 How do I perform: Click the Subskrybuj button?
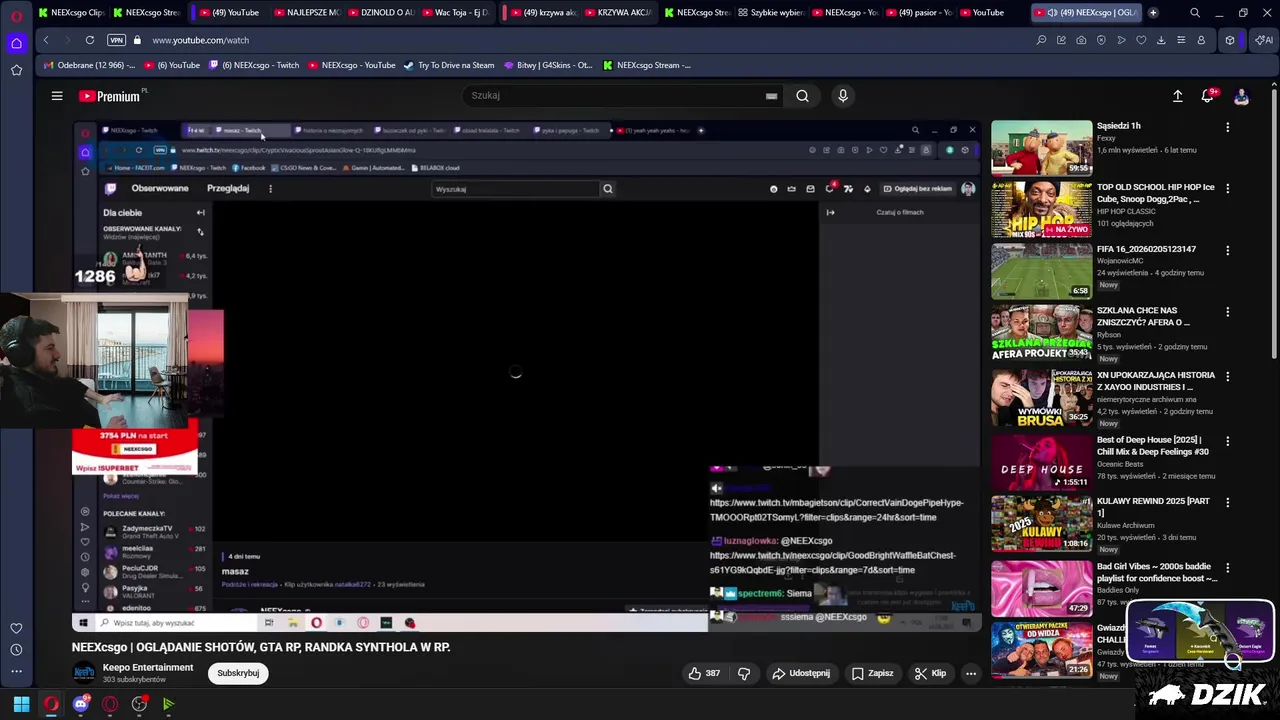click(238, 673)
